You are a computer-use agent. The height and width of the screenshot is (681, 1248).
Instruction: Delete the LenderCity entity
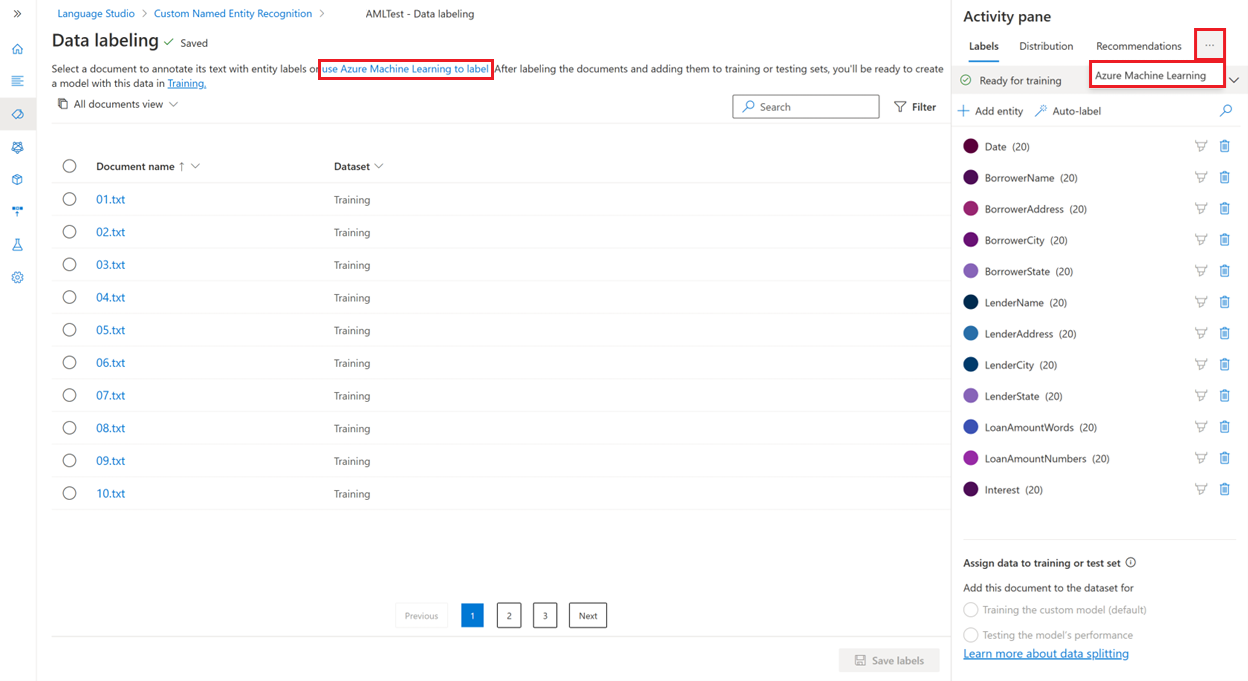point(1225,364)
